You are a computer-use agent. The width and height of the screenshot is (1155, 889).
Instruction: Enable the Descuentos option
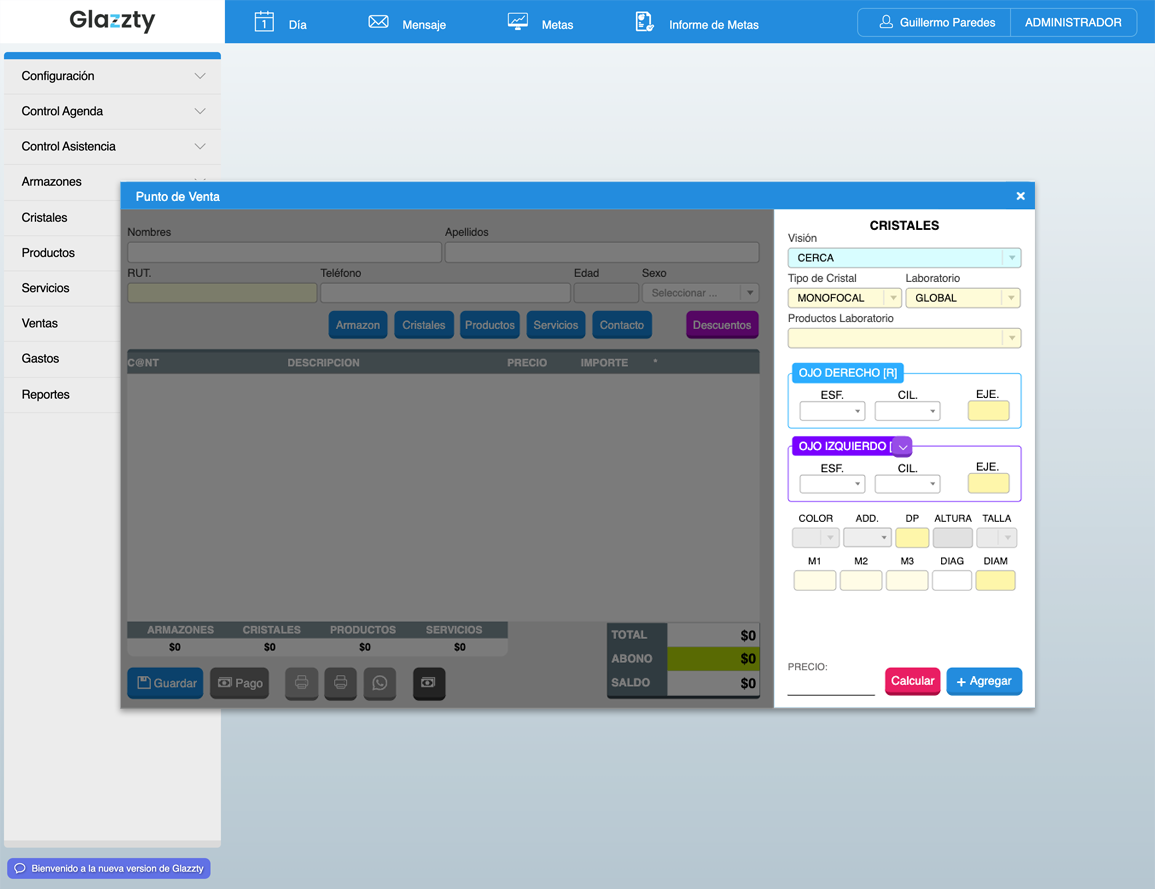point(722,324)
